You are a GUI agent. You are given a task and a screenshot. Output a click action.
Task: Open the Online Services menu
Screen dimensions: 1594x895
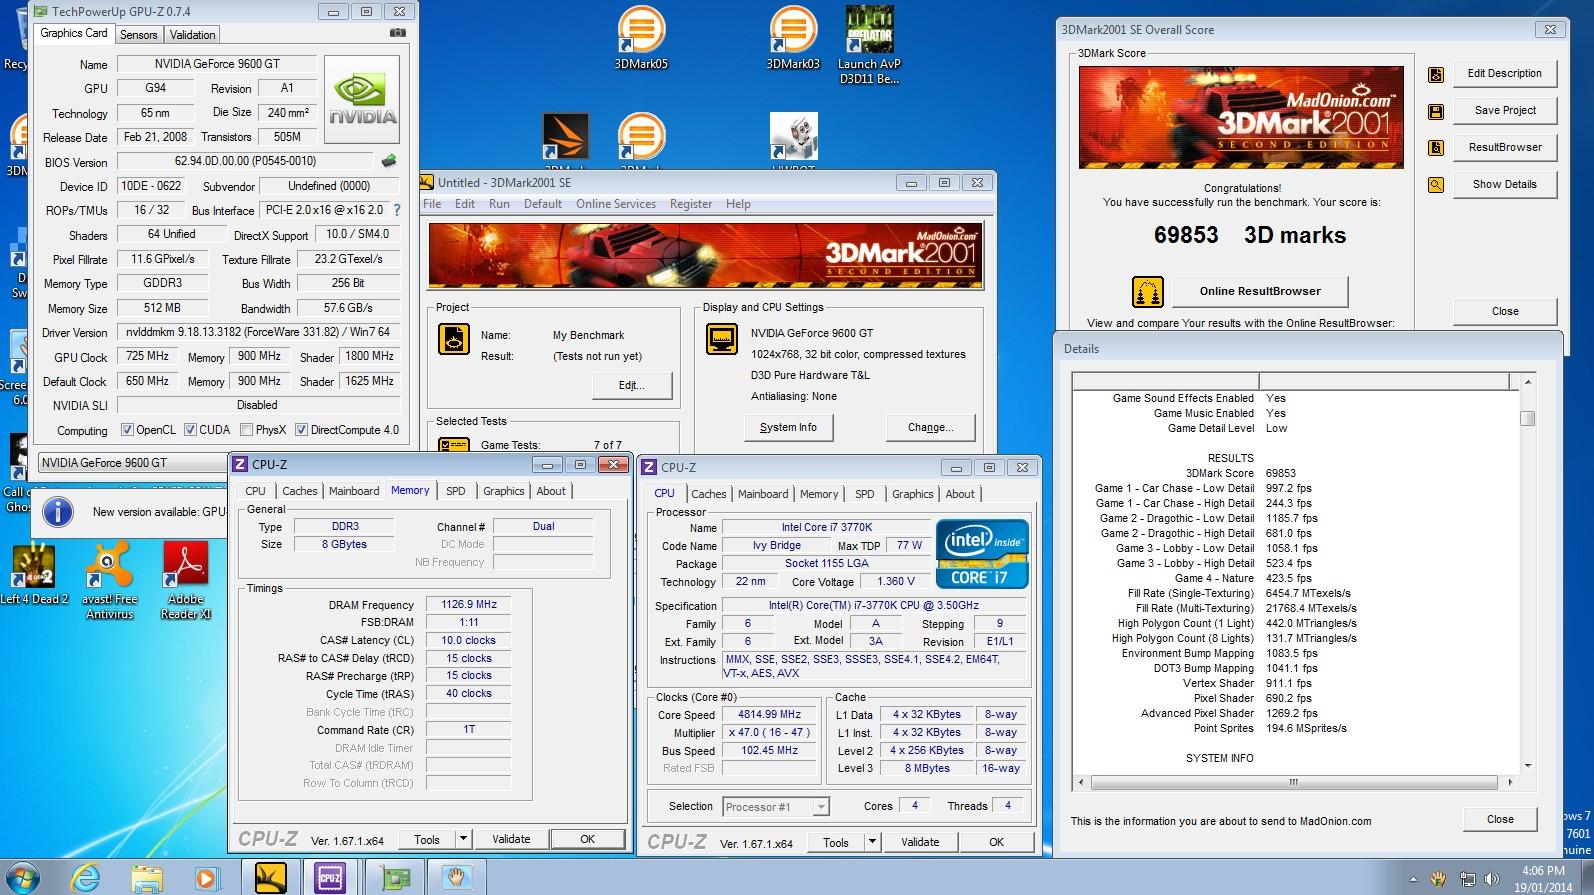click(x=616, y=204)
